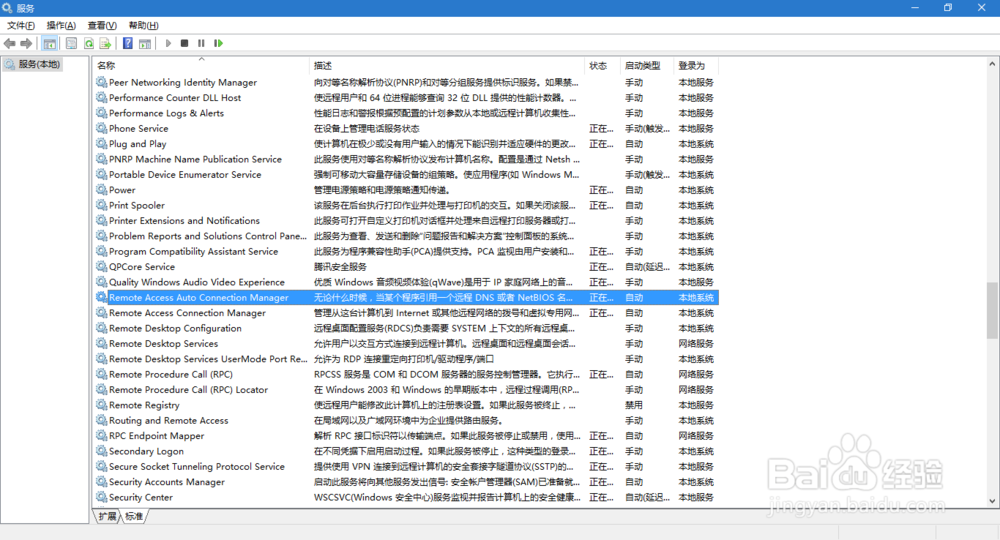
Task: Click the Restart Service icon
Action: pos(218,43)
